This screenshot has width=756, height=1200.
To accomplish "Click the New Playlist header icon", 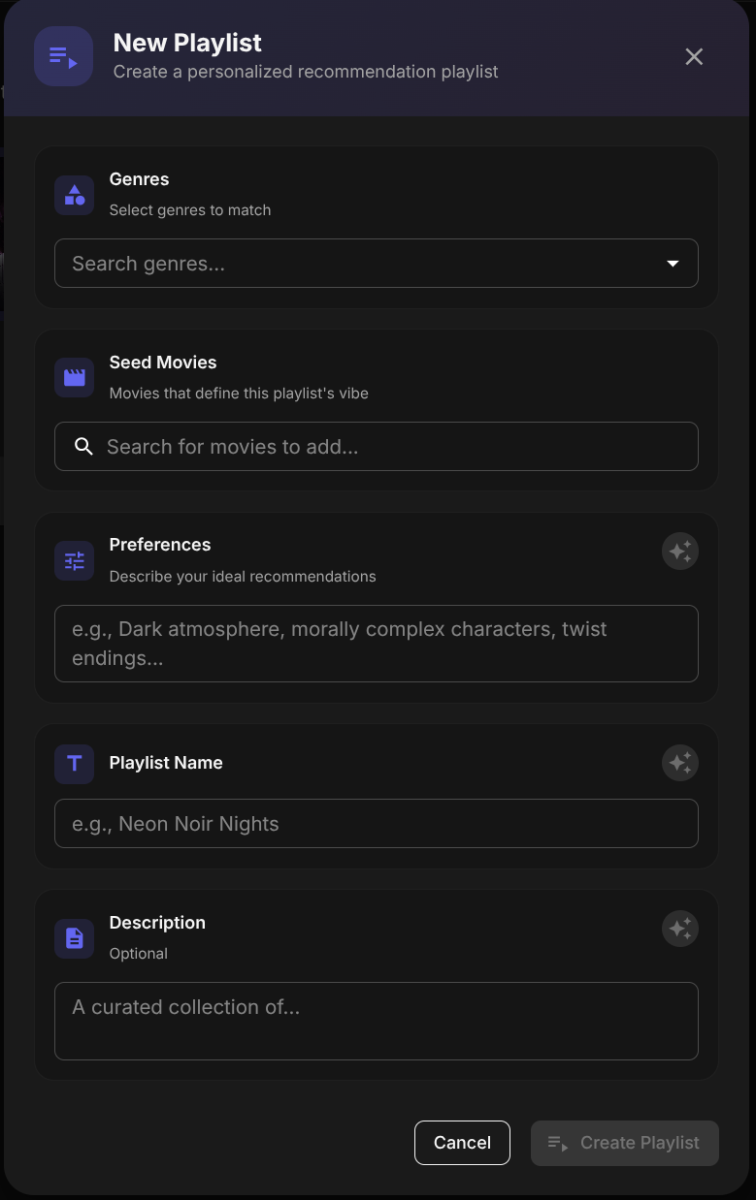I will pyautogui.click(x=63, y=56).
